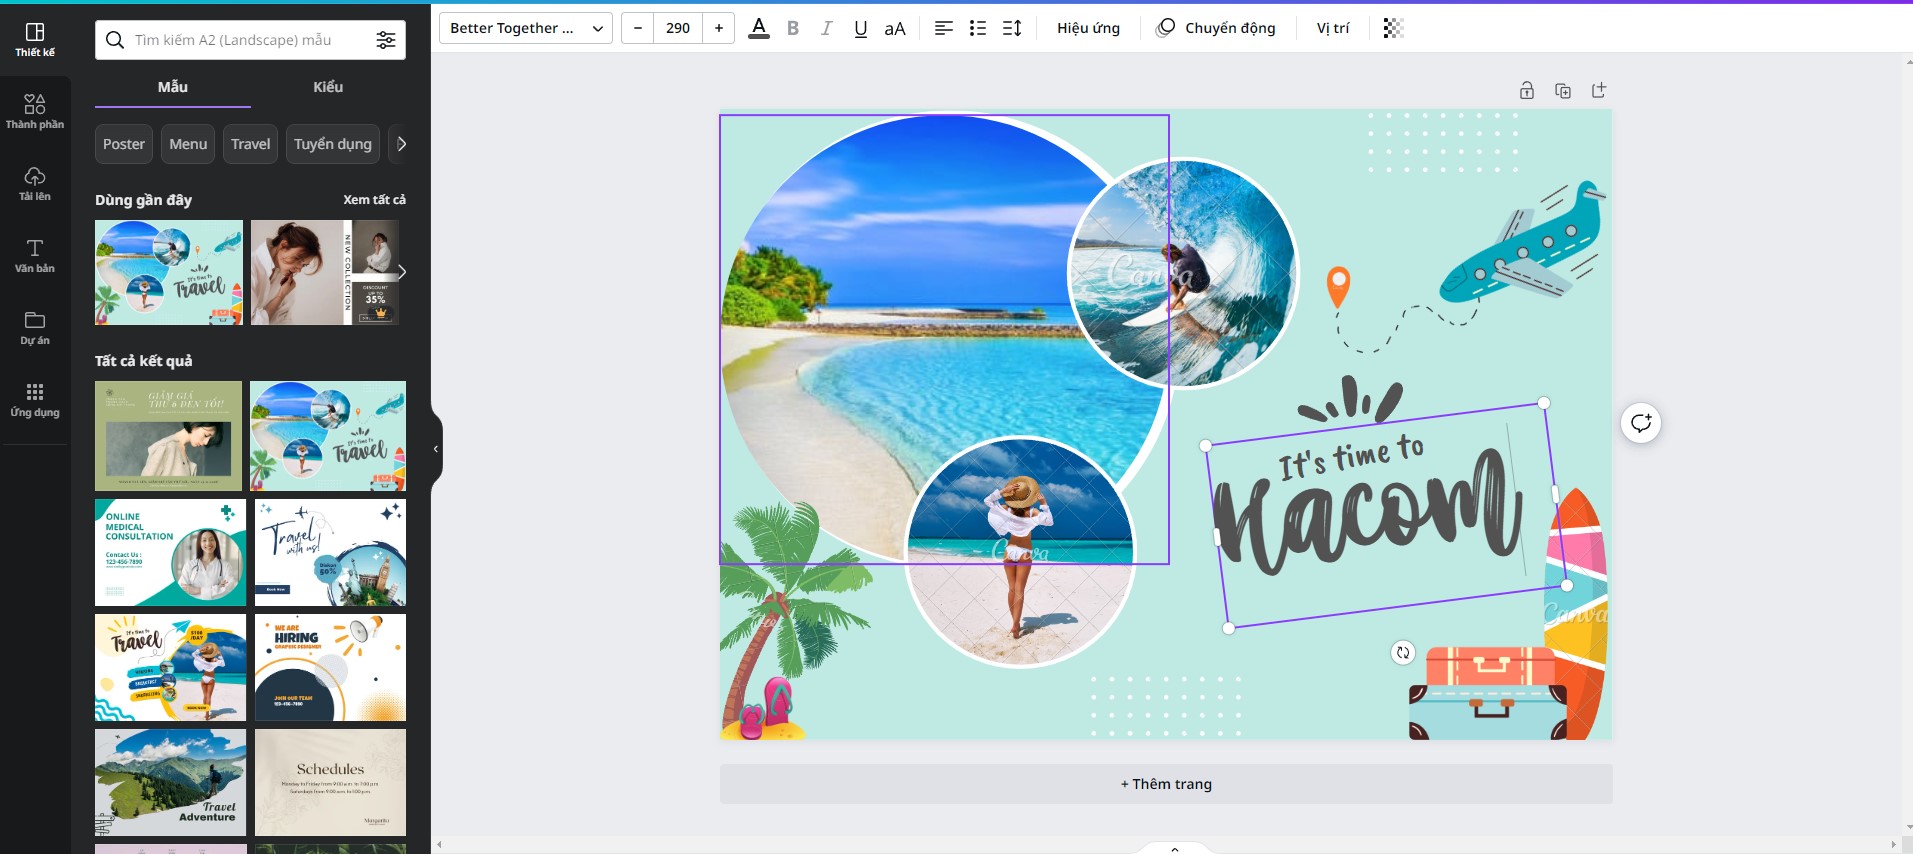Image resolution: width=1913 pixels, height=854 pixels.
Task: Duplicate the page with copy icon
Action: 1562,91
